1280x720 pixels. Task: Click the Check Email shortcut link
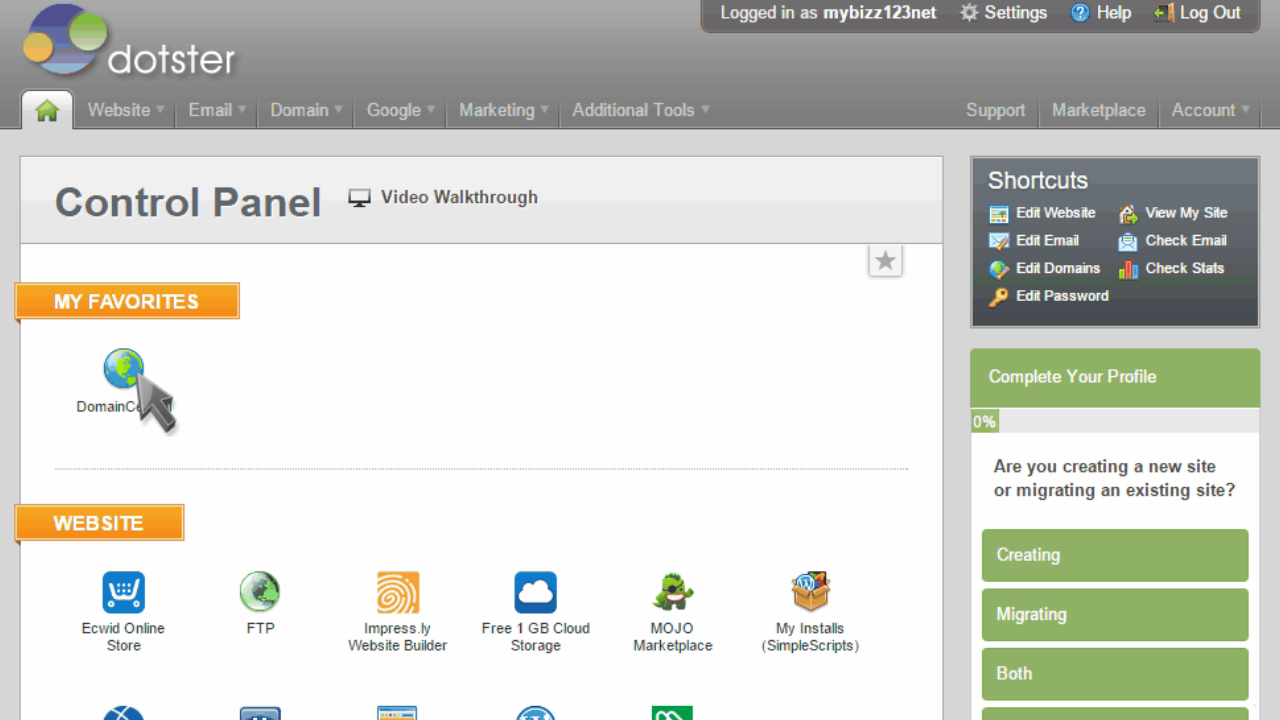tap(1186, 240)
